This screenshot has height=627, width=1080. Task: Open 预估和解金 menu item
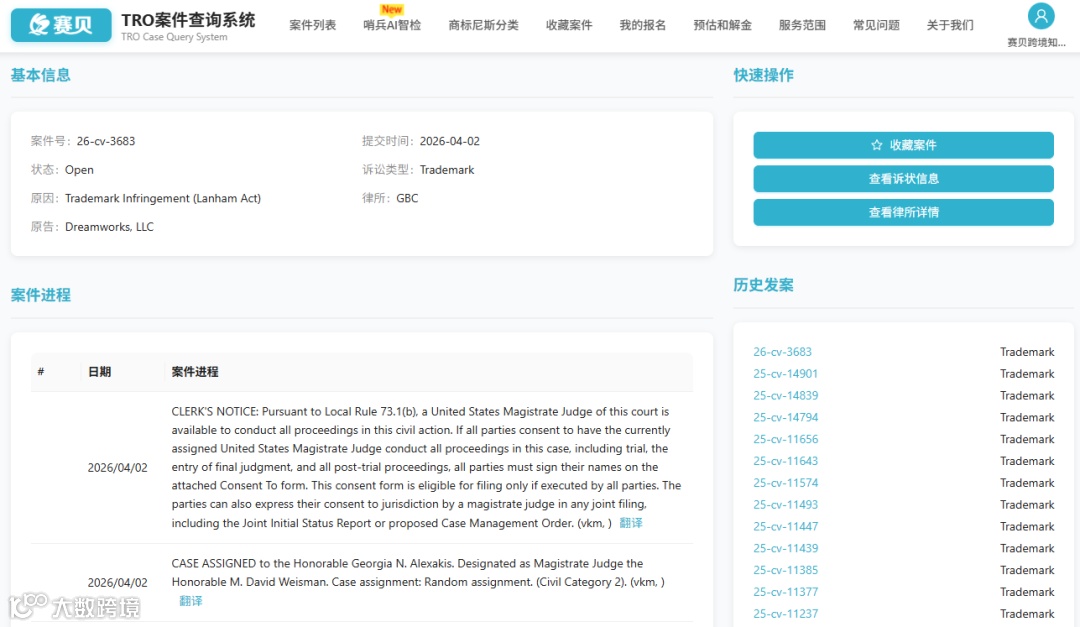pyautogui.click(x=723, y=25)
